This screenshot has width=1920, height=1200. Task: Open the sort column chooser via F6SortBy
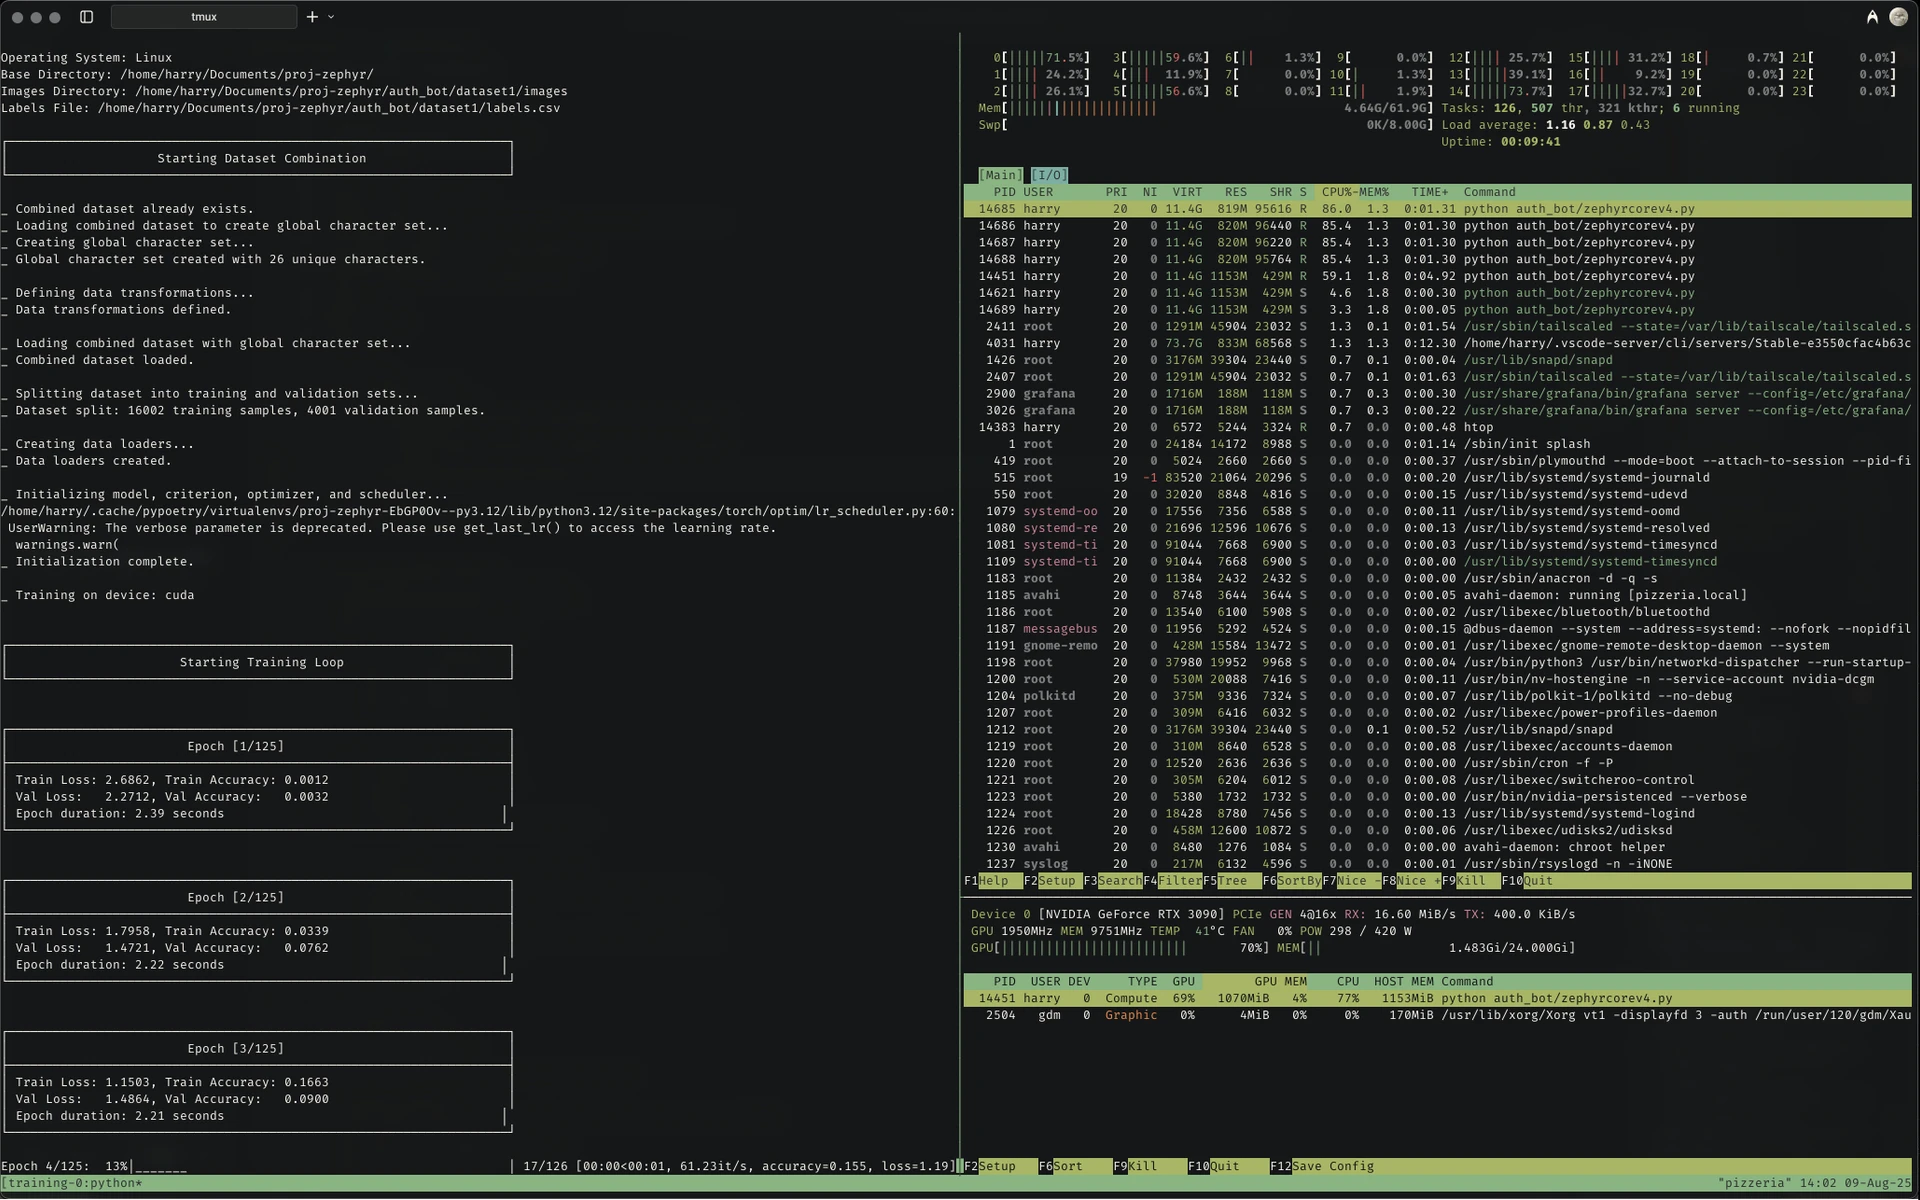point(1290,881)
